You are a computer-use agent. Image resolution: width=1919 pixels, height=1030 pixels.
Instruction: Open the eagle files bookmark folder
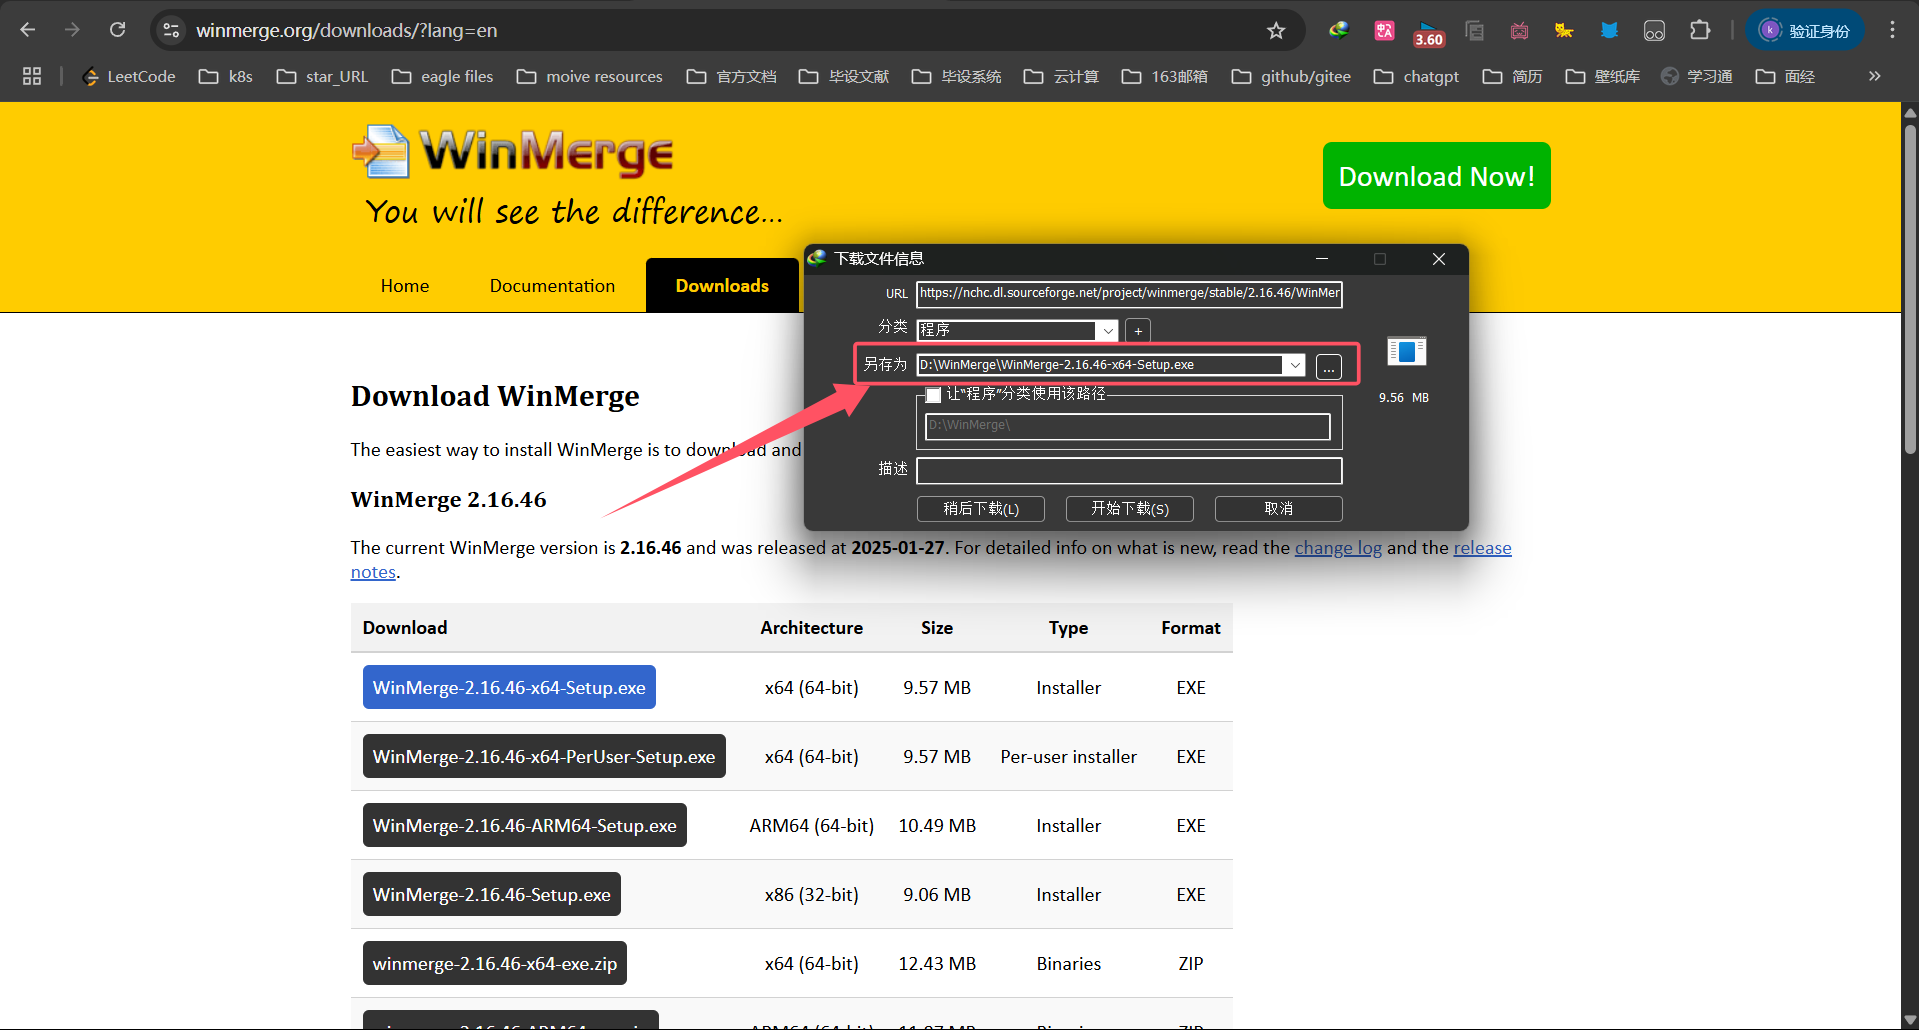pos(442,76)
